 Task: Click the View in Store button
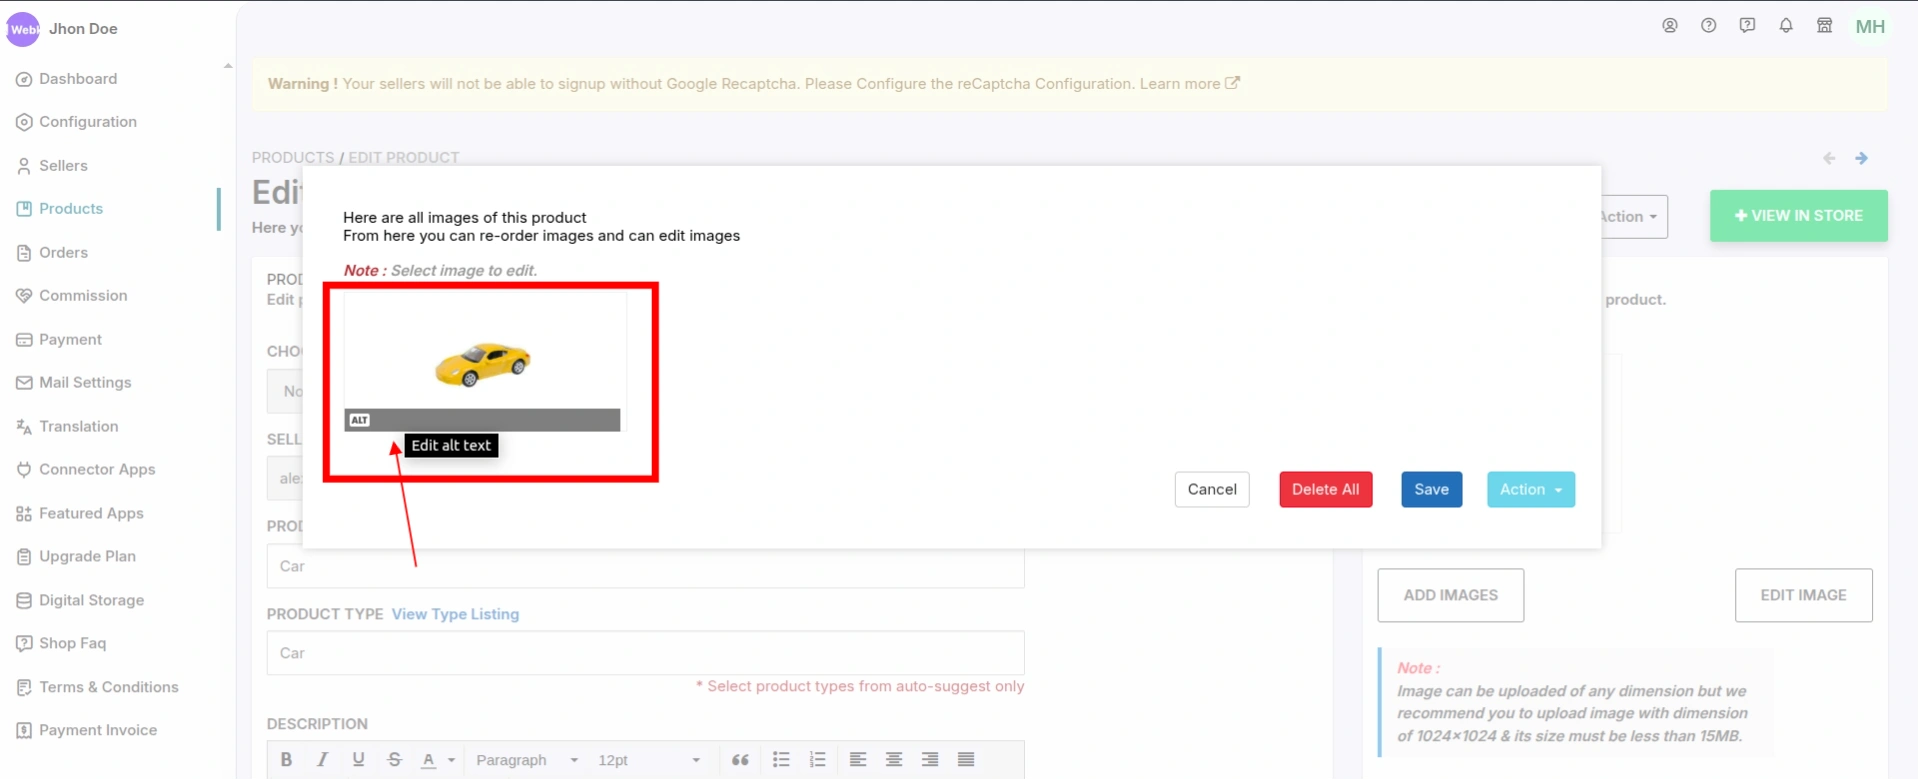click(1799, 216)
